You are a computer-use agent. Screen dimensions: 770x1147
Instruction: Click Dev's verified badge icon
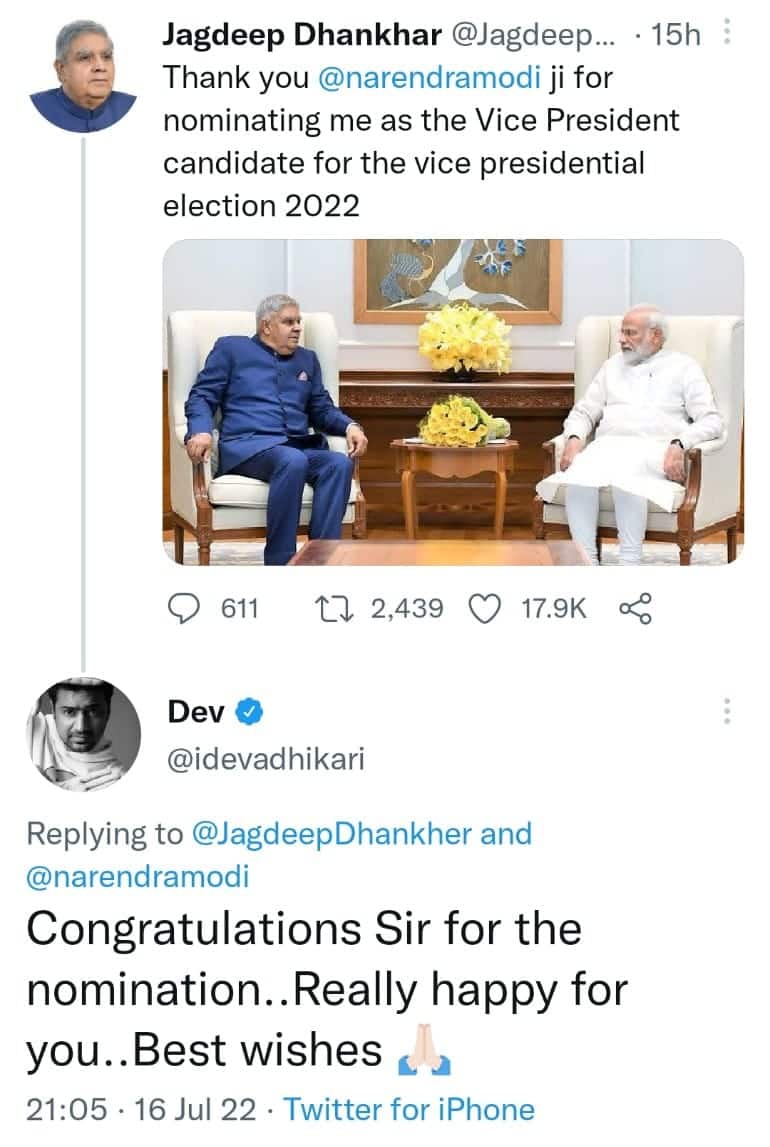(x=248, y=712)
